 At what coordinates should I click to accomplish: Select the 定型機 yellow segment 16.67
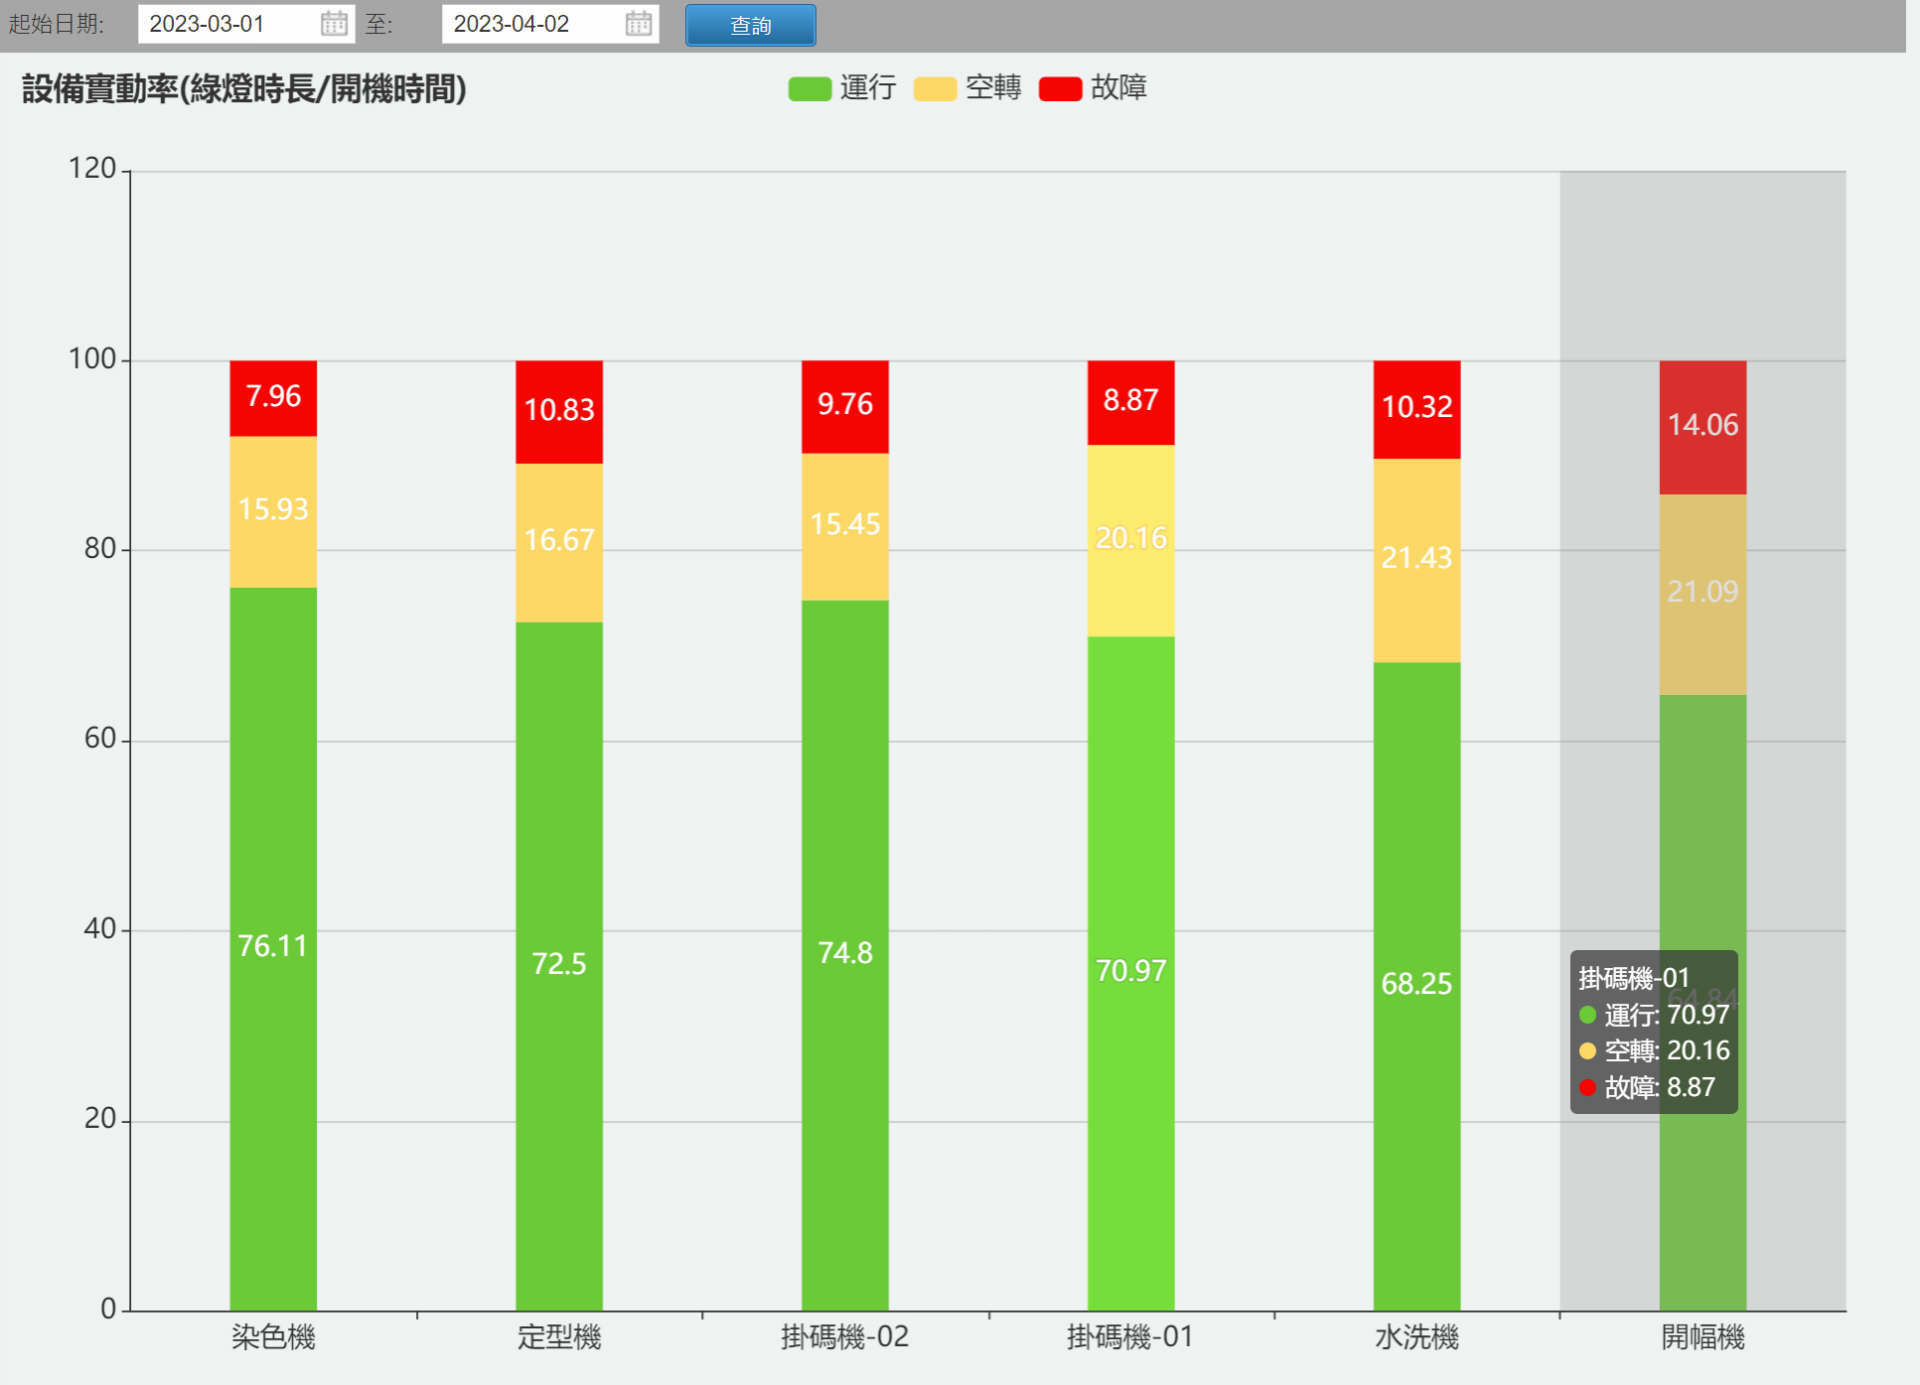coord(559,542)
